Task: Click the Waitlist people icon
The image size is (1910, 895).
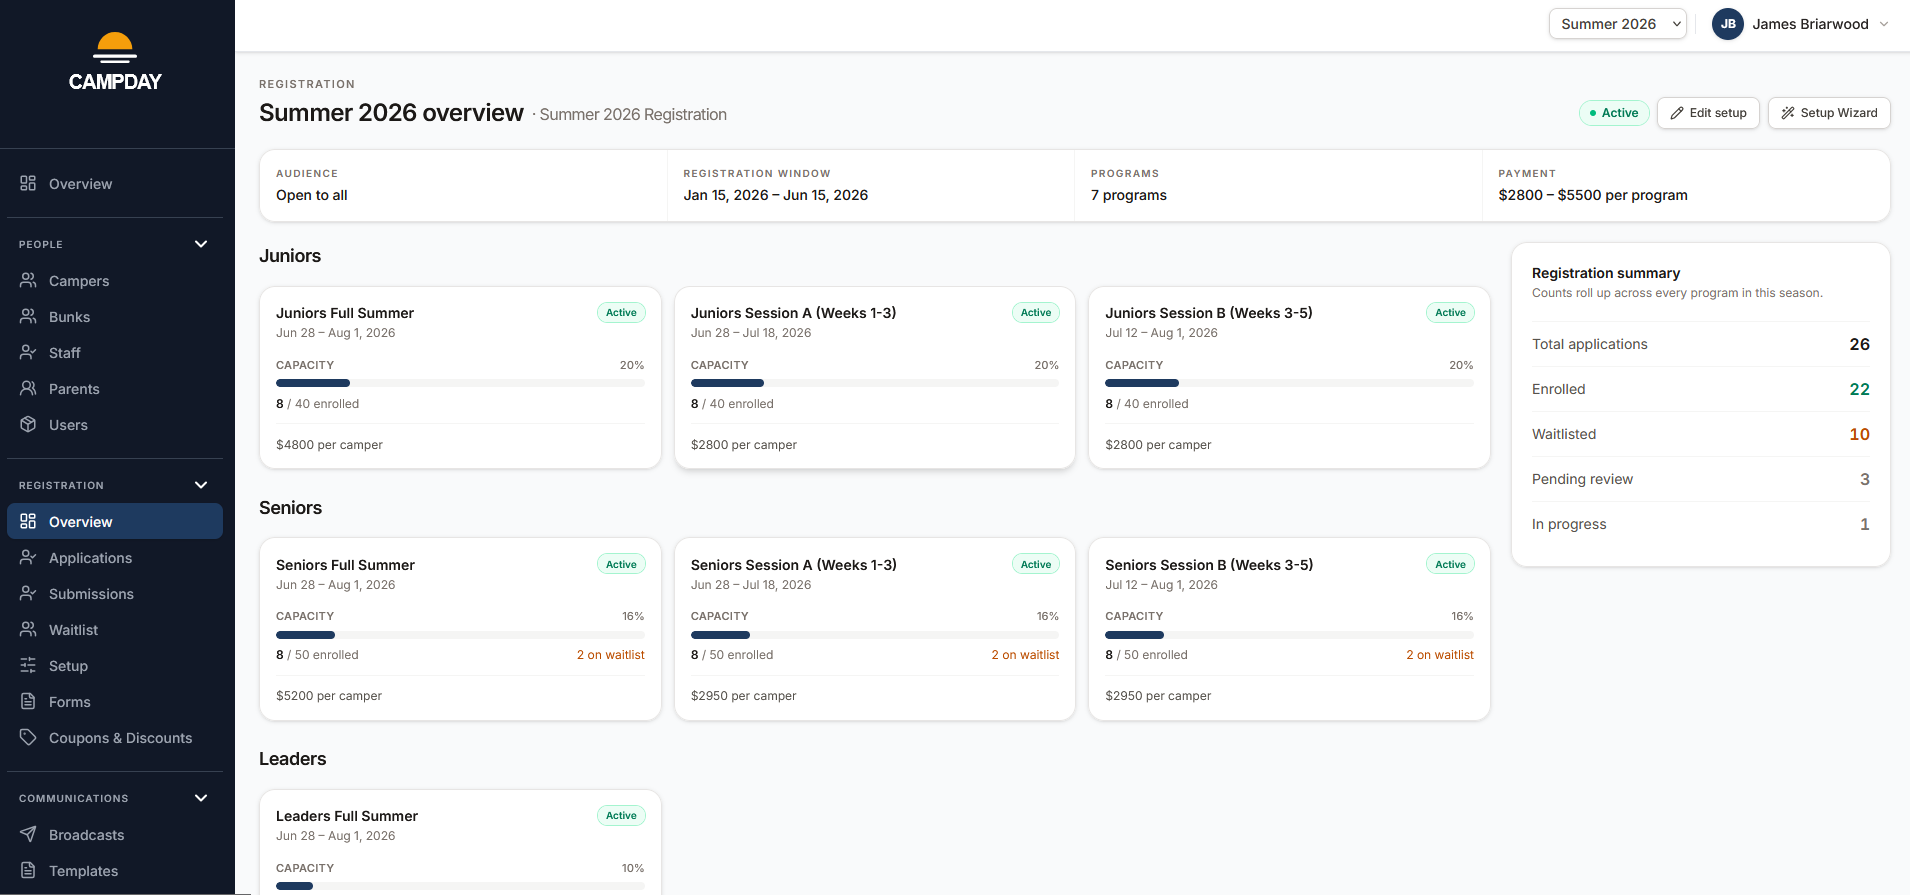Action: click(x=28, y=629)
